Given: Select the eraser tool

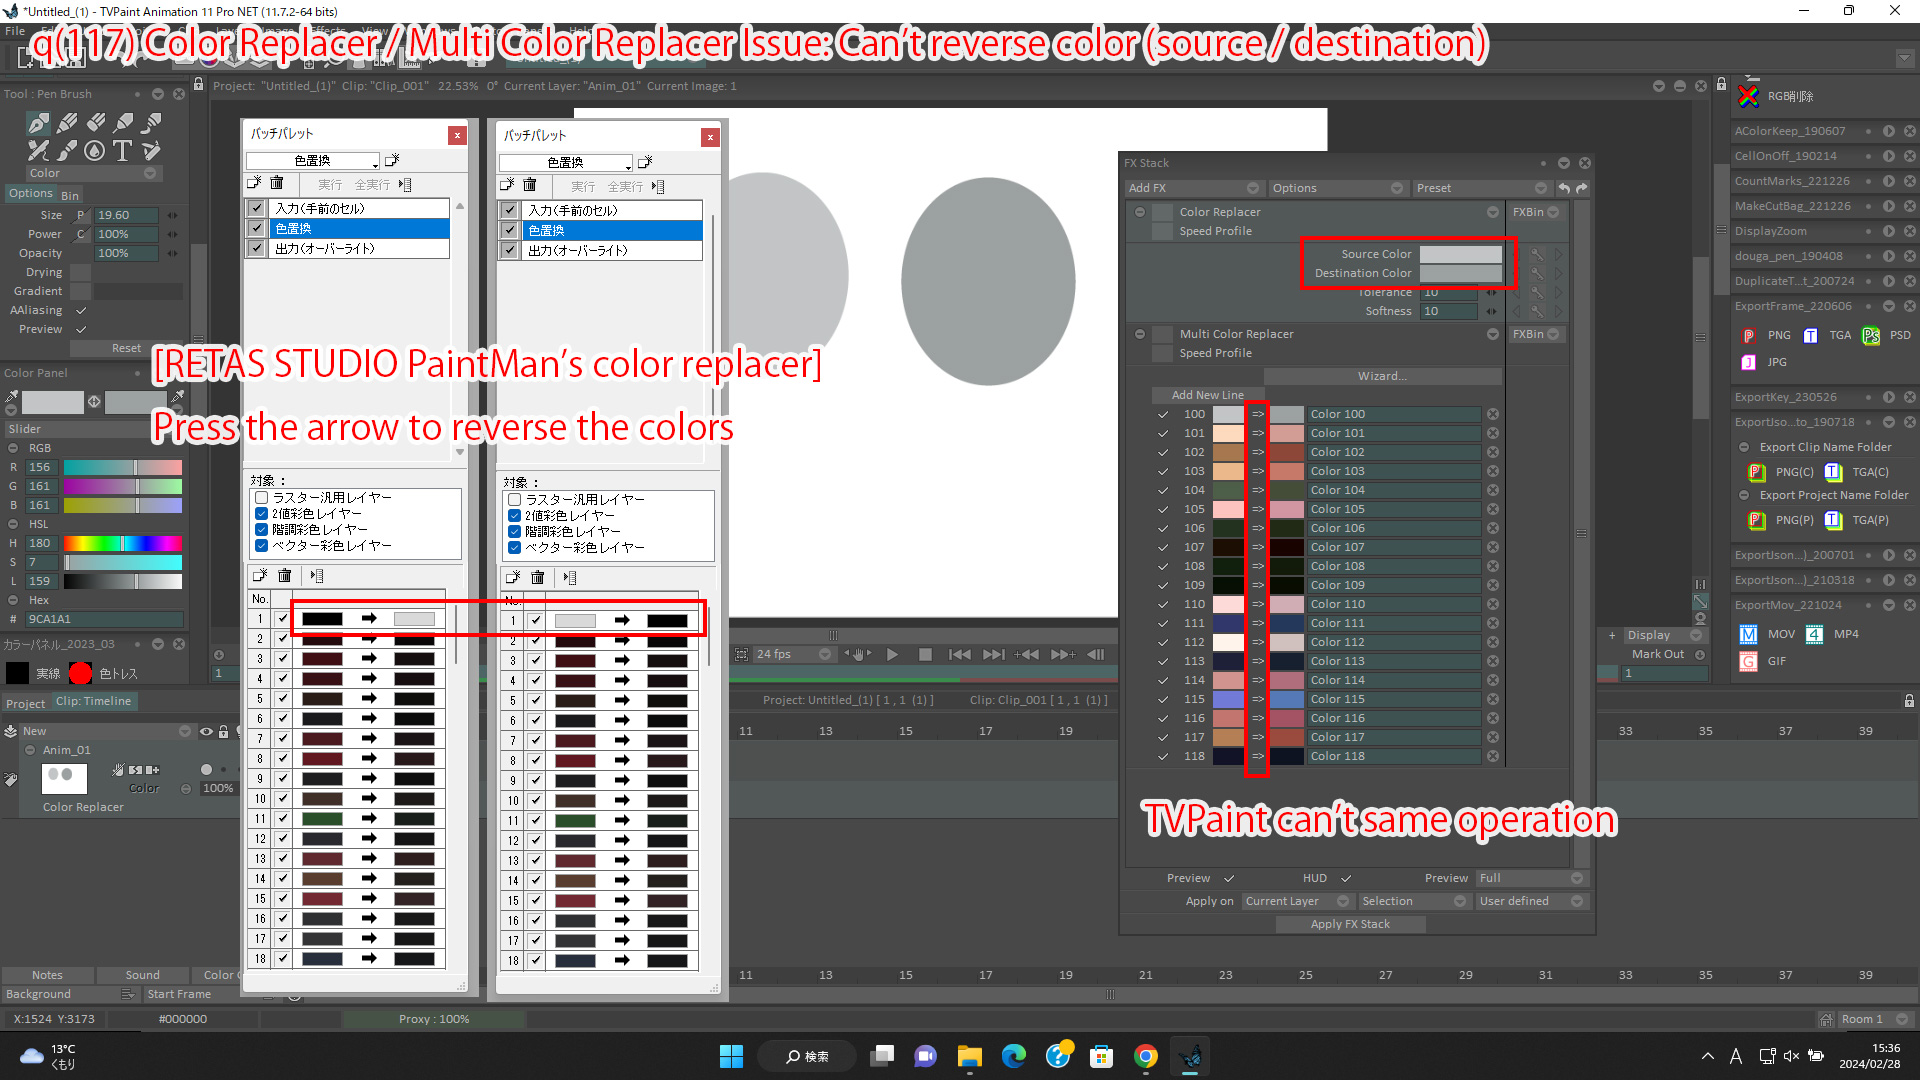Looking at the screenshot, I should (95, 123).
